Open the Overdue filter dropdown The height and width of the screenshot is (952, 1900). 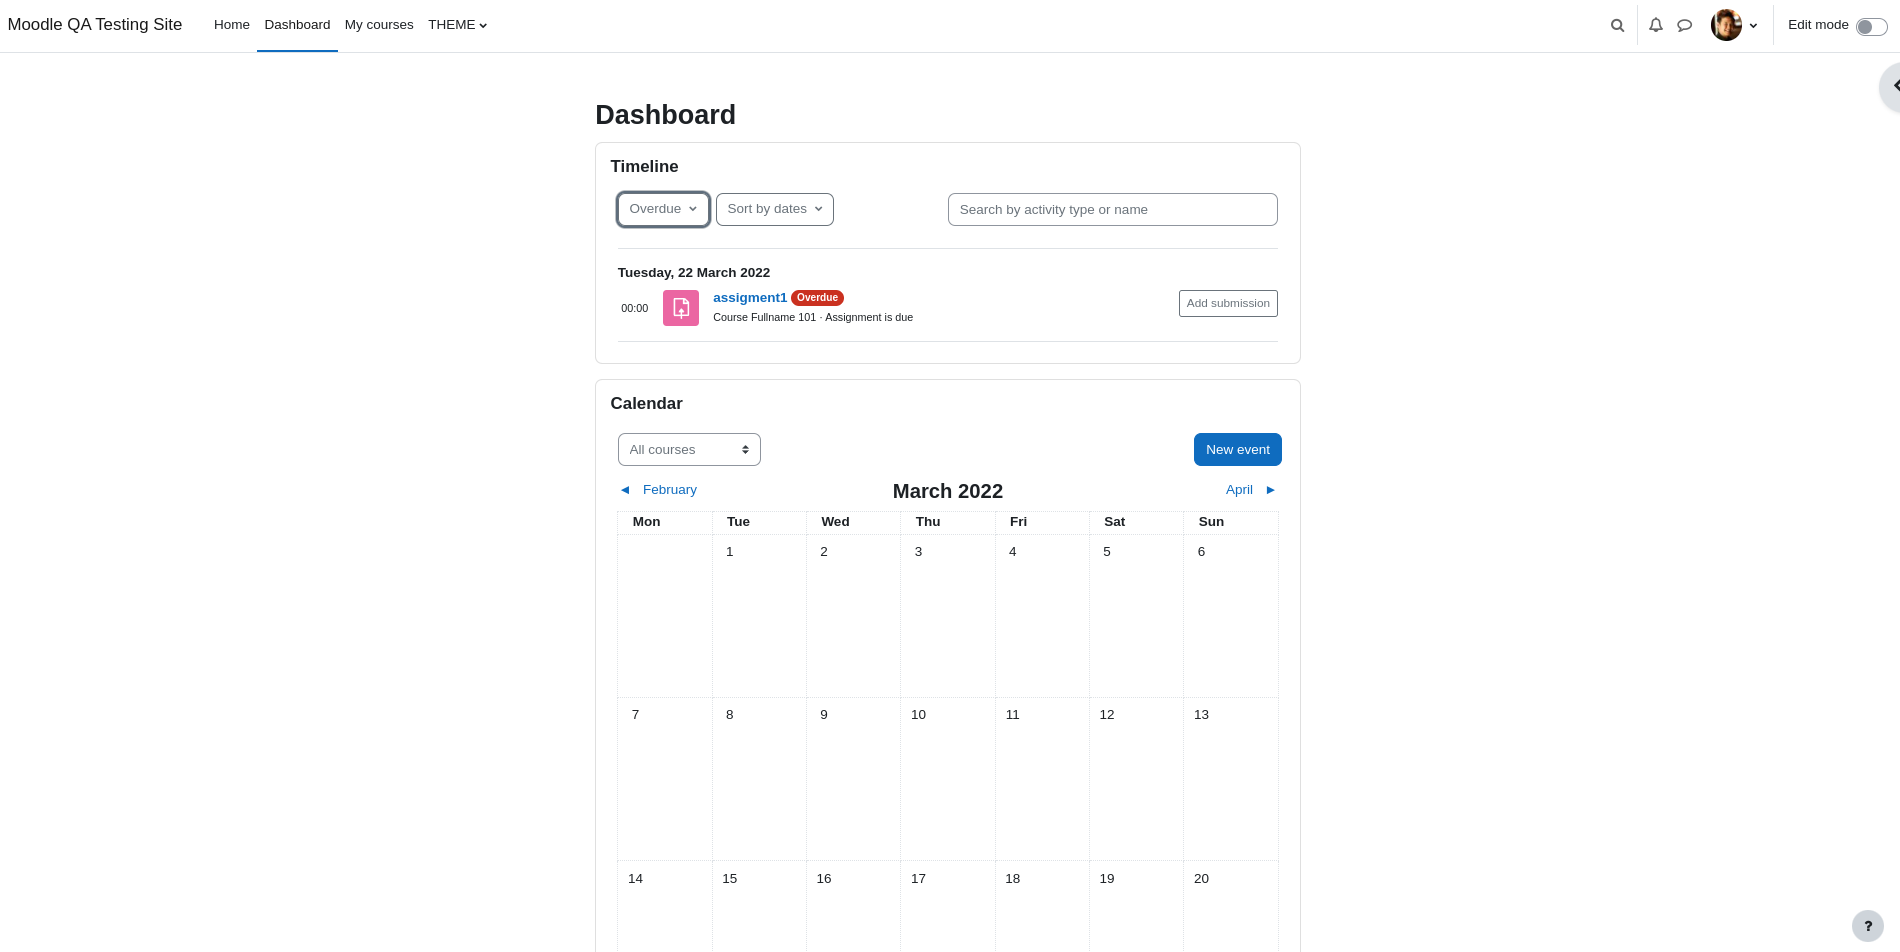(x=663, y=209)
